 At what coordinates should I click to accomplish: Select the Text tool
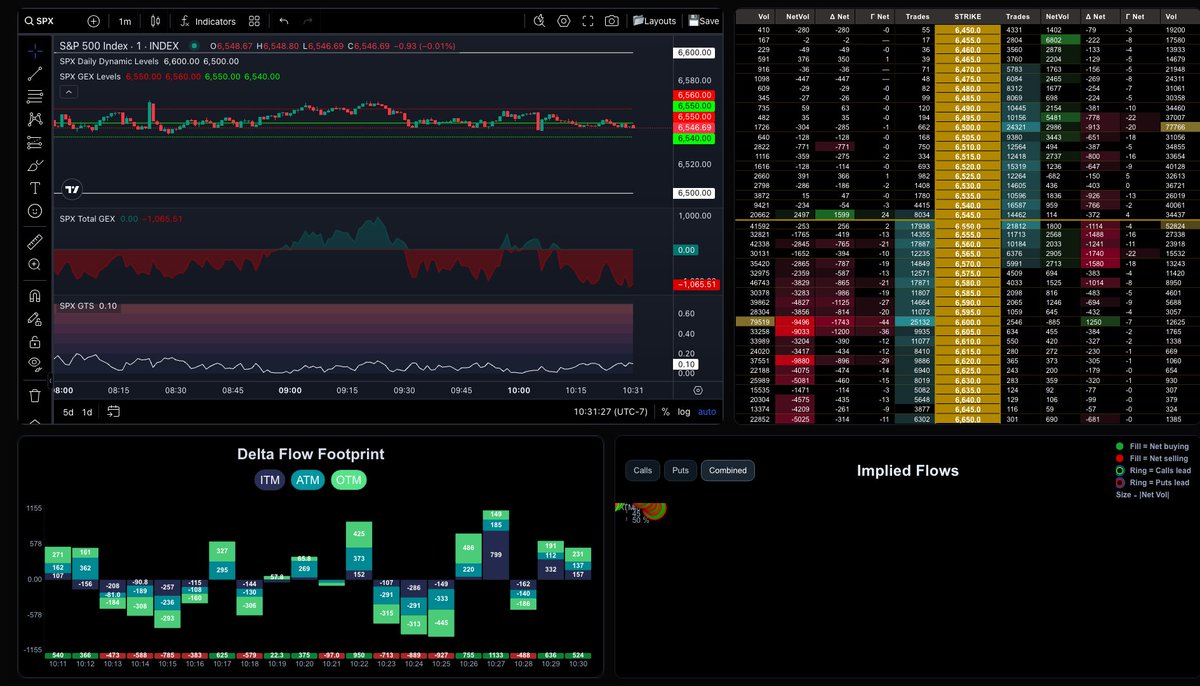coord(35,188)
